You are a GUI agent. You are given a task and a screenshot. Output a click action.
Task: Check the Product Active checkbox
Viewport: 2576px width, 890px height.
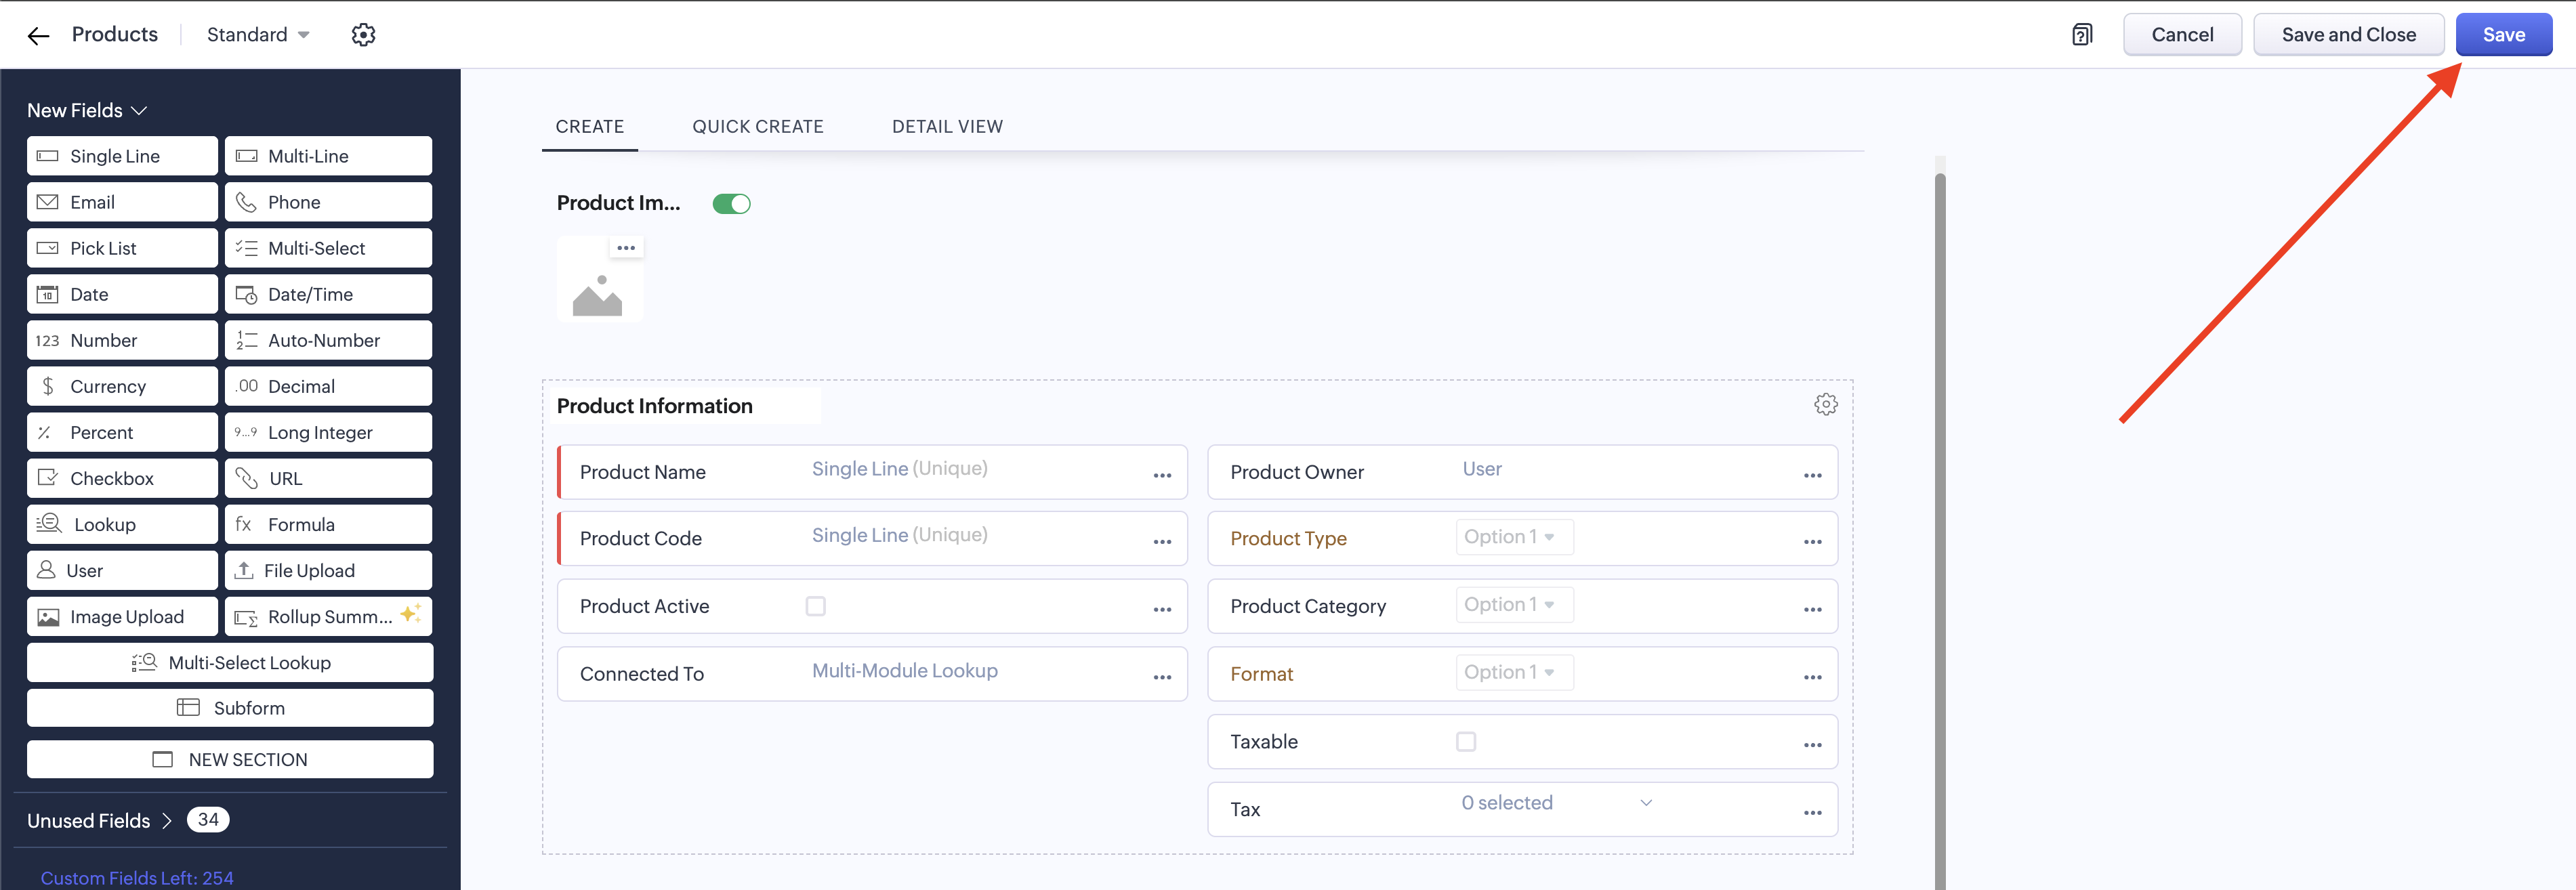point(816,607)
